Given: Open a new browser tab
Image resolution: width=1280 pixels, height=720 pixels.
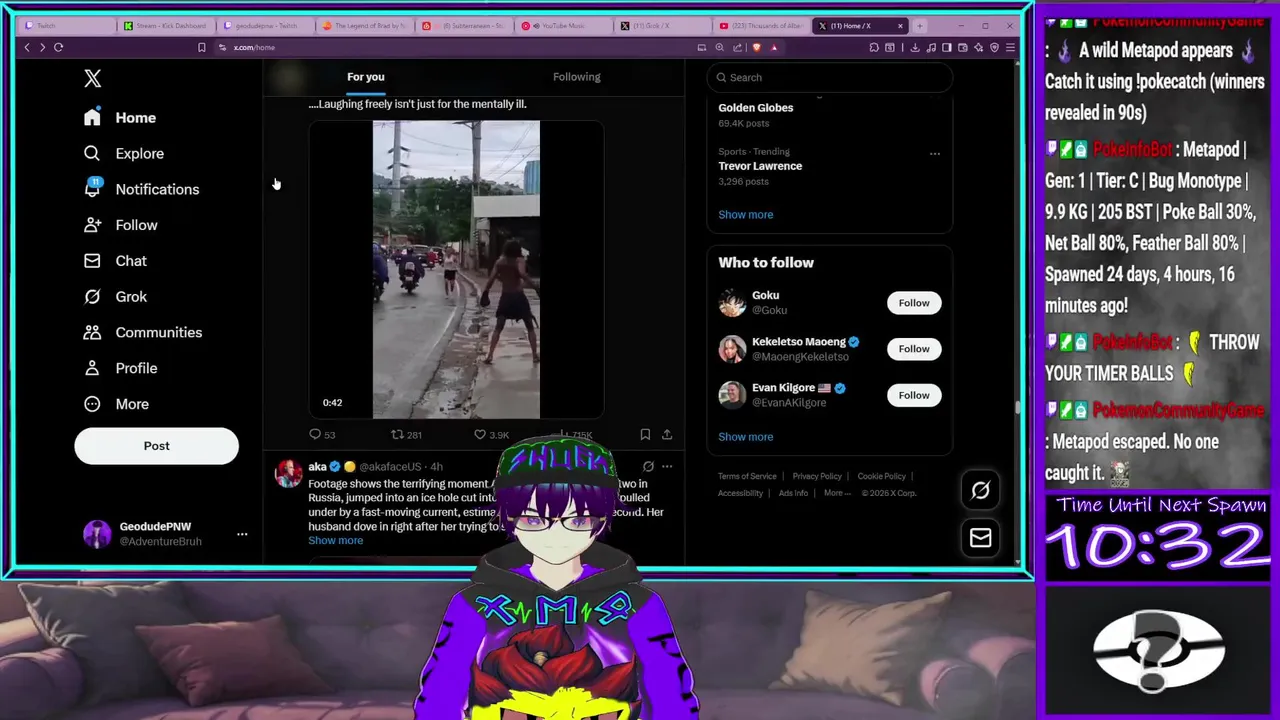Looking at the screenshot, I should tap(920, 25).
